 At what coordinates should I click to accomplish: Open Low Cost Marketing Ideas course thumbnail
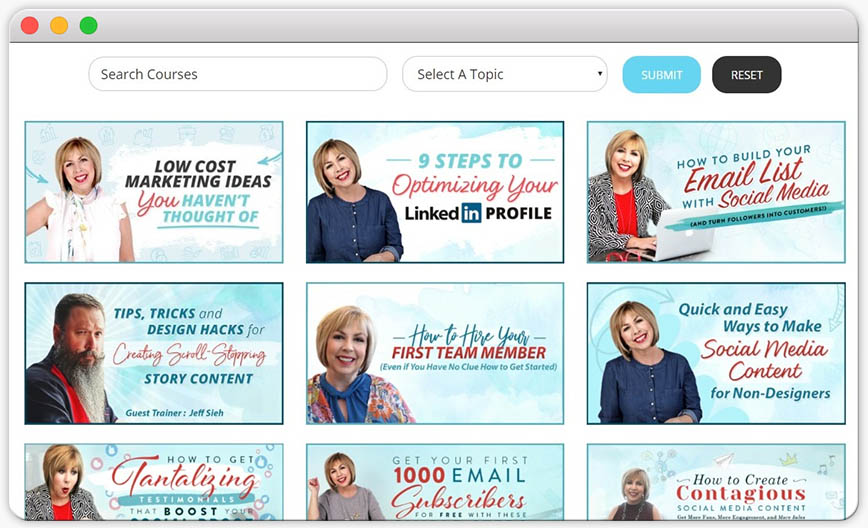154,192
